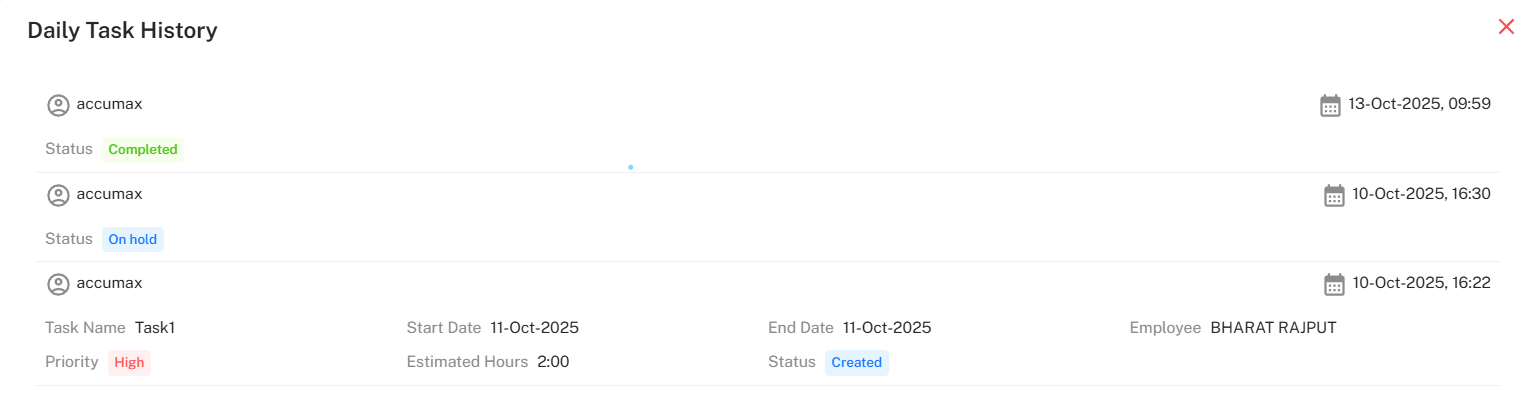
Task: Click the 10-Oct-2025, 16:22 timestamp
Action: (x=1421, y=283)
